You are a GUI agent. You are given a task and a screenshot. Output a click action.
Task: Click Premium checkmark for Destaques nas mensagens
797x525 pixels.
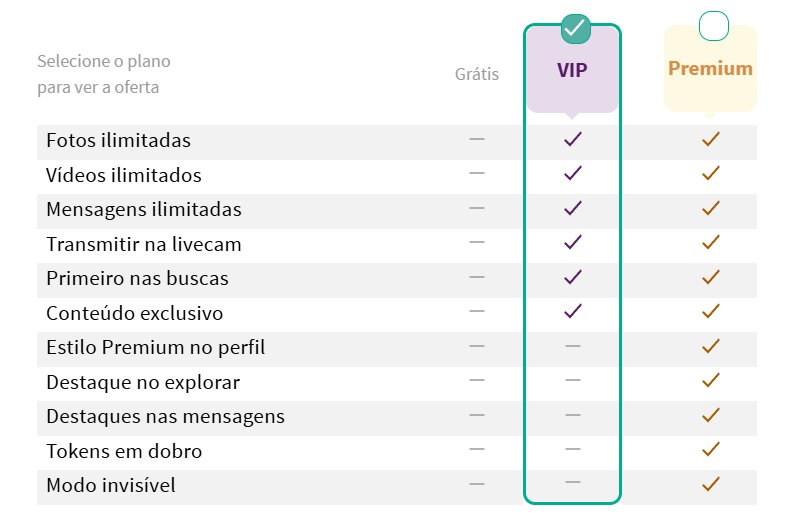pyautogui.click(x=711, y=415)
